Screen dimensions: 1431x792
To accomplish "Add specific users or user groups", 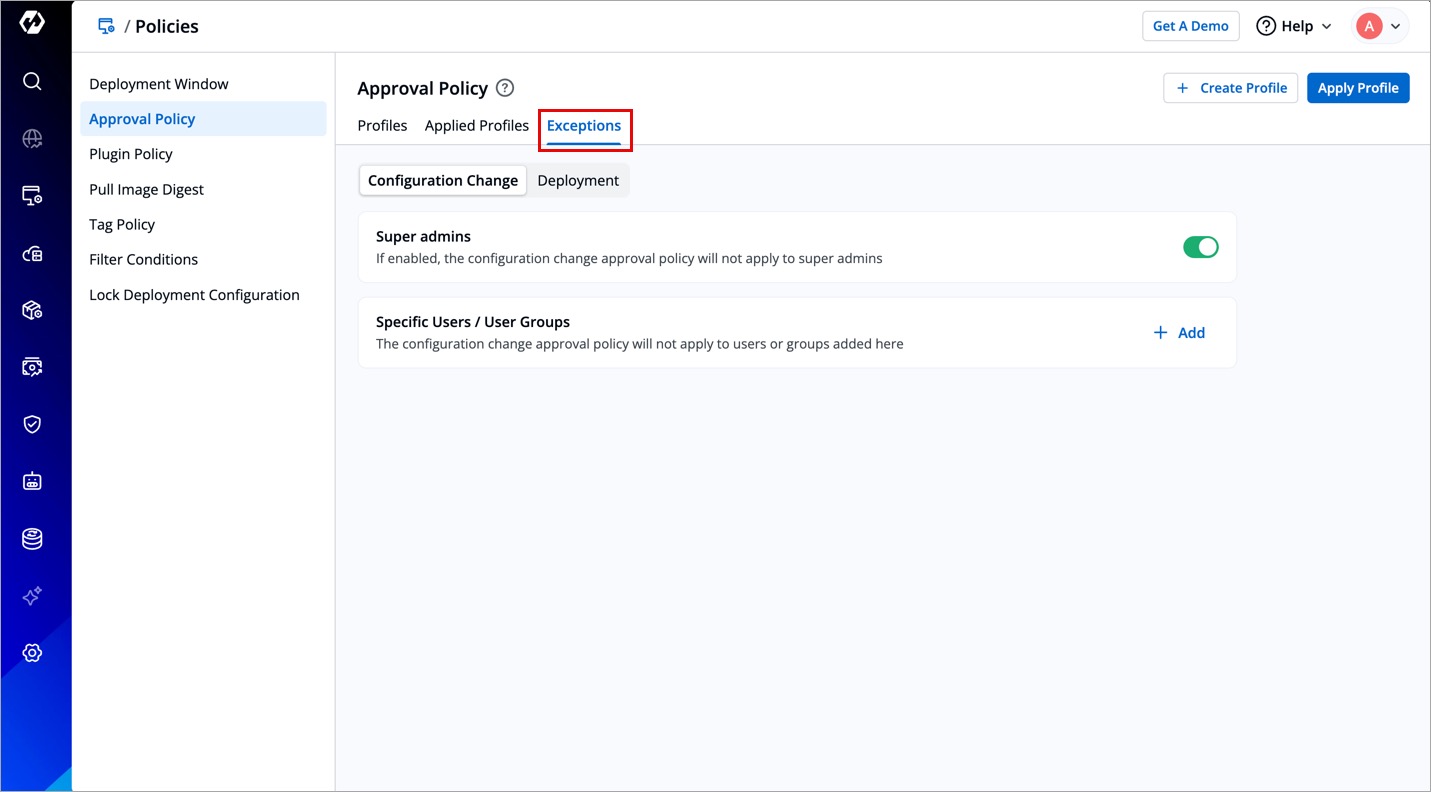I will coord(1179,333).
